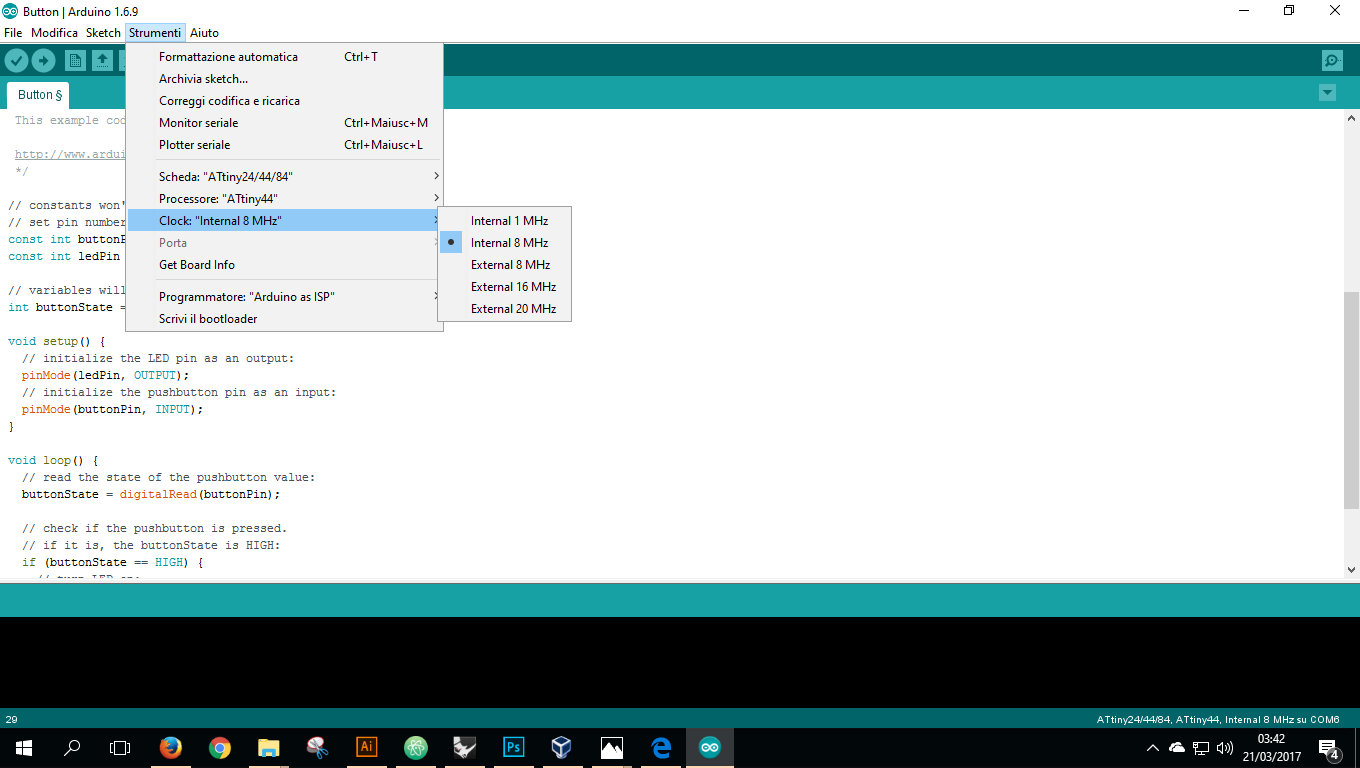The width and height of the screenshot is (1360, 768).
Task: Expand the Clock Internal 8 MHz submenu
Action: (x=284, y=221)
